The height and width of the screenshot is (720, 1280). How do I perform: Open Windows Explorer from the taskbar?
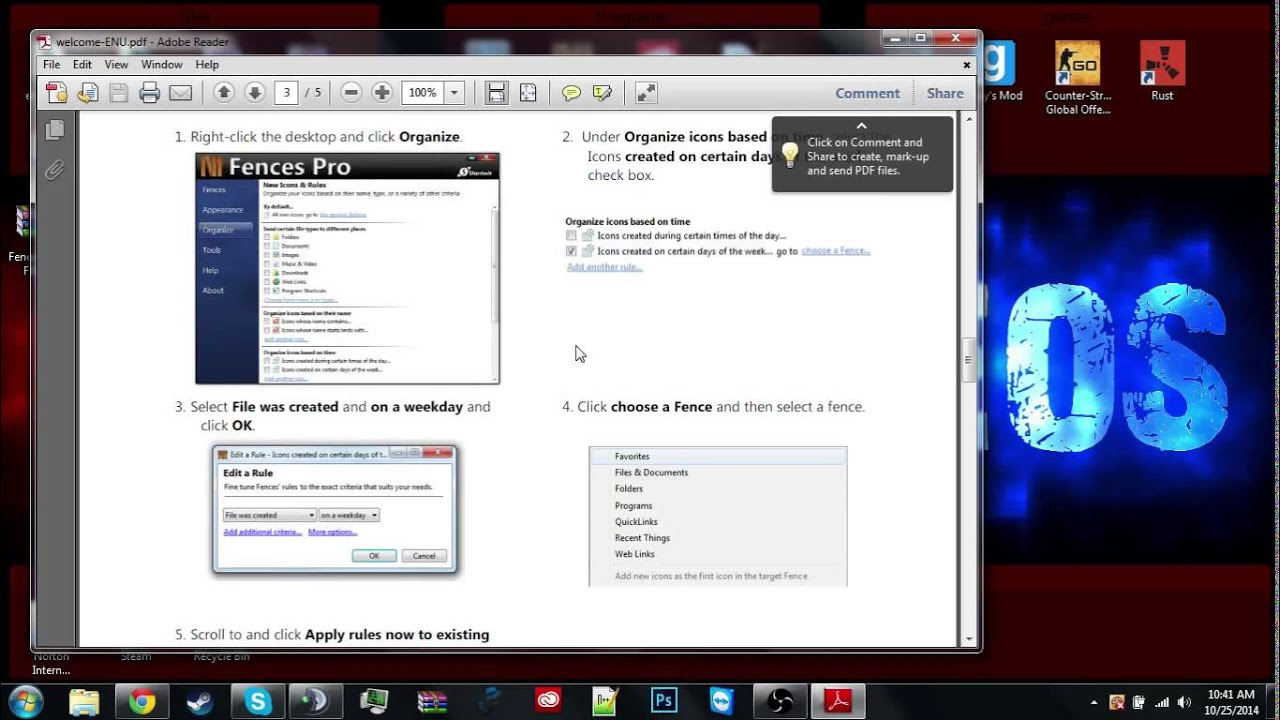point(84,701)
